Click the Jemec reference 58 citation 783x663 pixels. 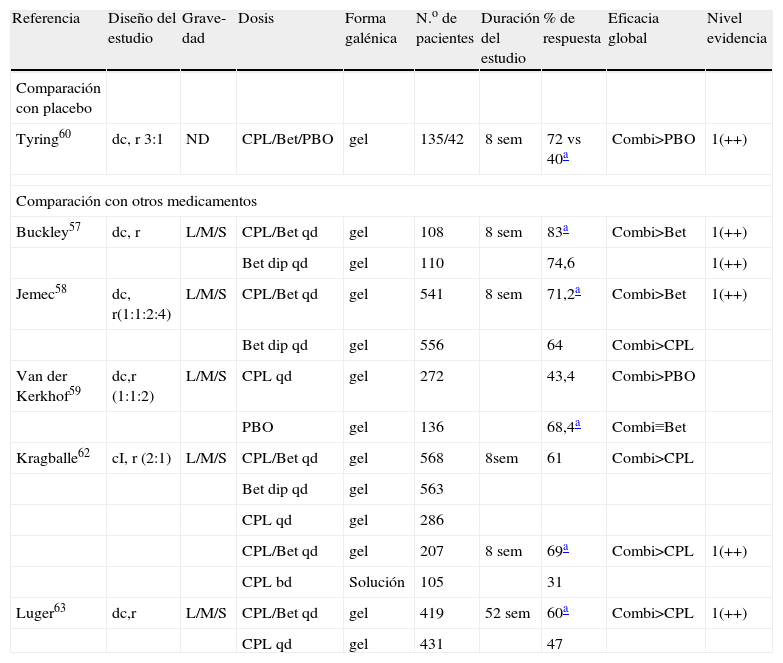click(x=68, y=289)
